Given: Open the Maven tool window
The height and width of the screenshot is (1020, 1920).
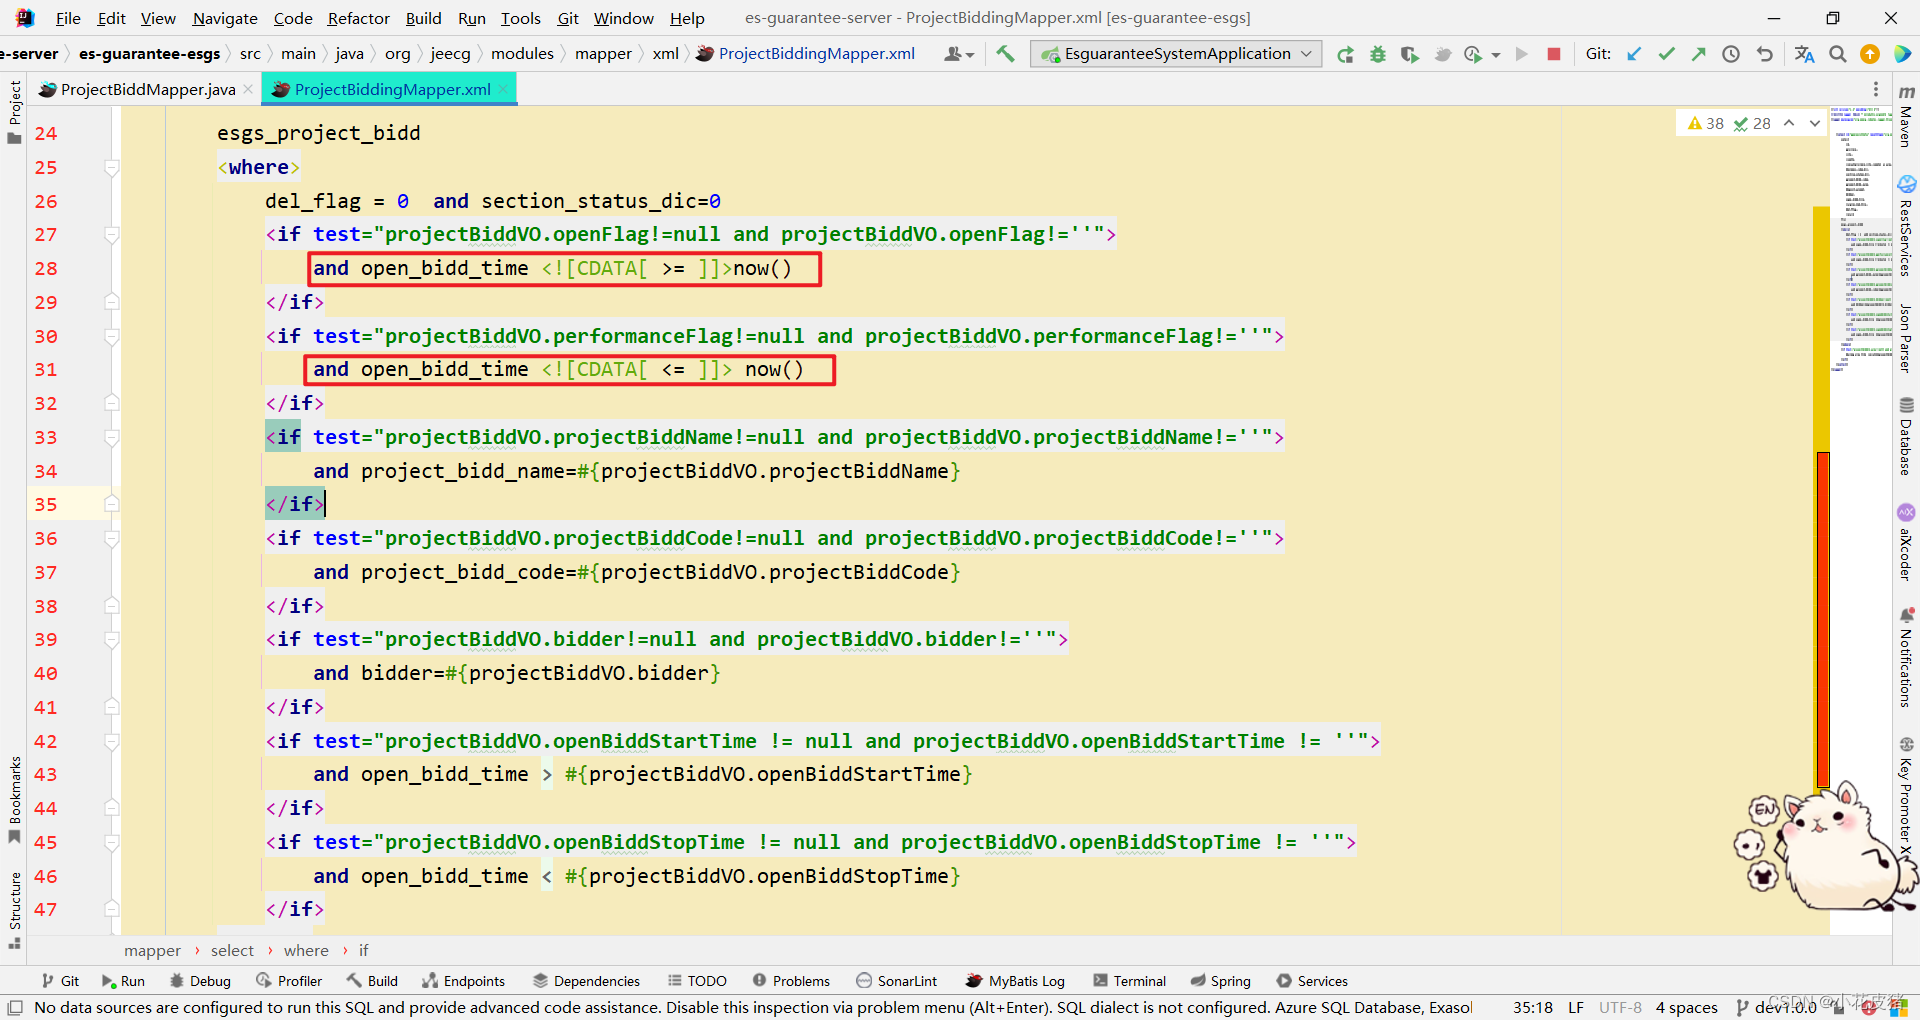Looking at the screenshot, I should [x=1906, y=117].
